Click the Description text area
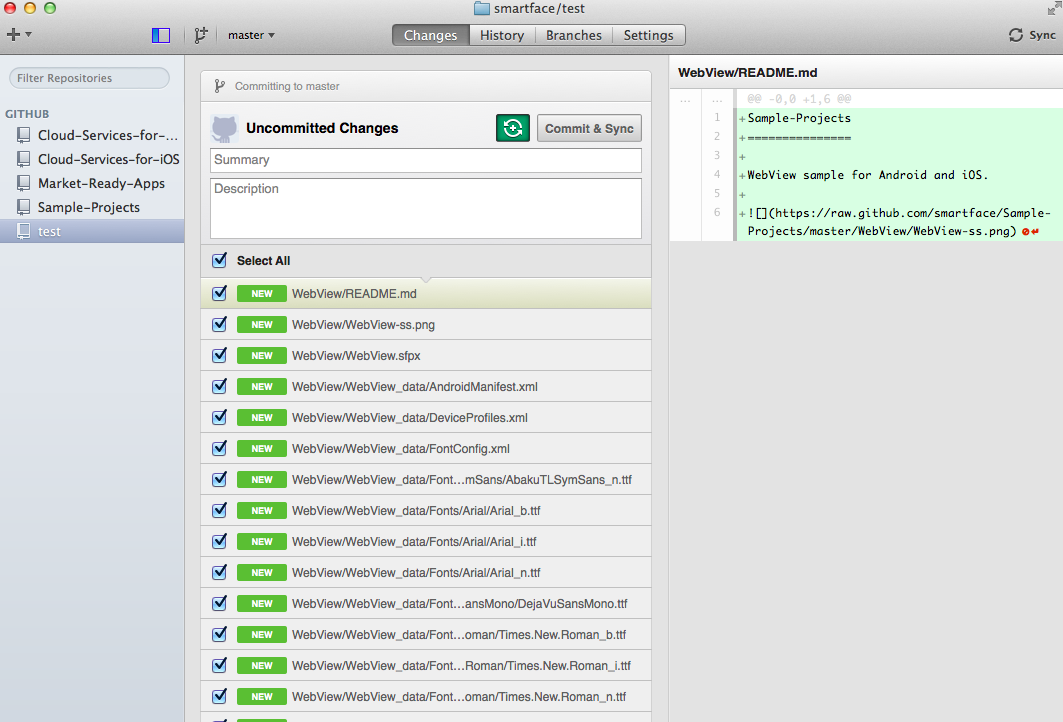 tap(426, 208)
